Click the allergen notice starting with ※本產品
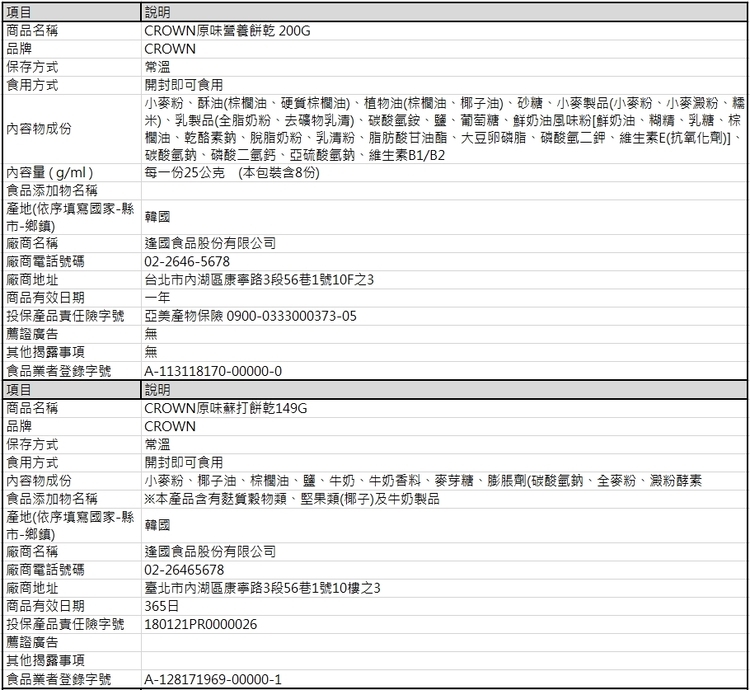Image resolution: width=750 pixels, height=690 pixels. click(x=292, y=498)
